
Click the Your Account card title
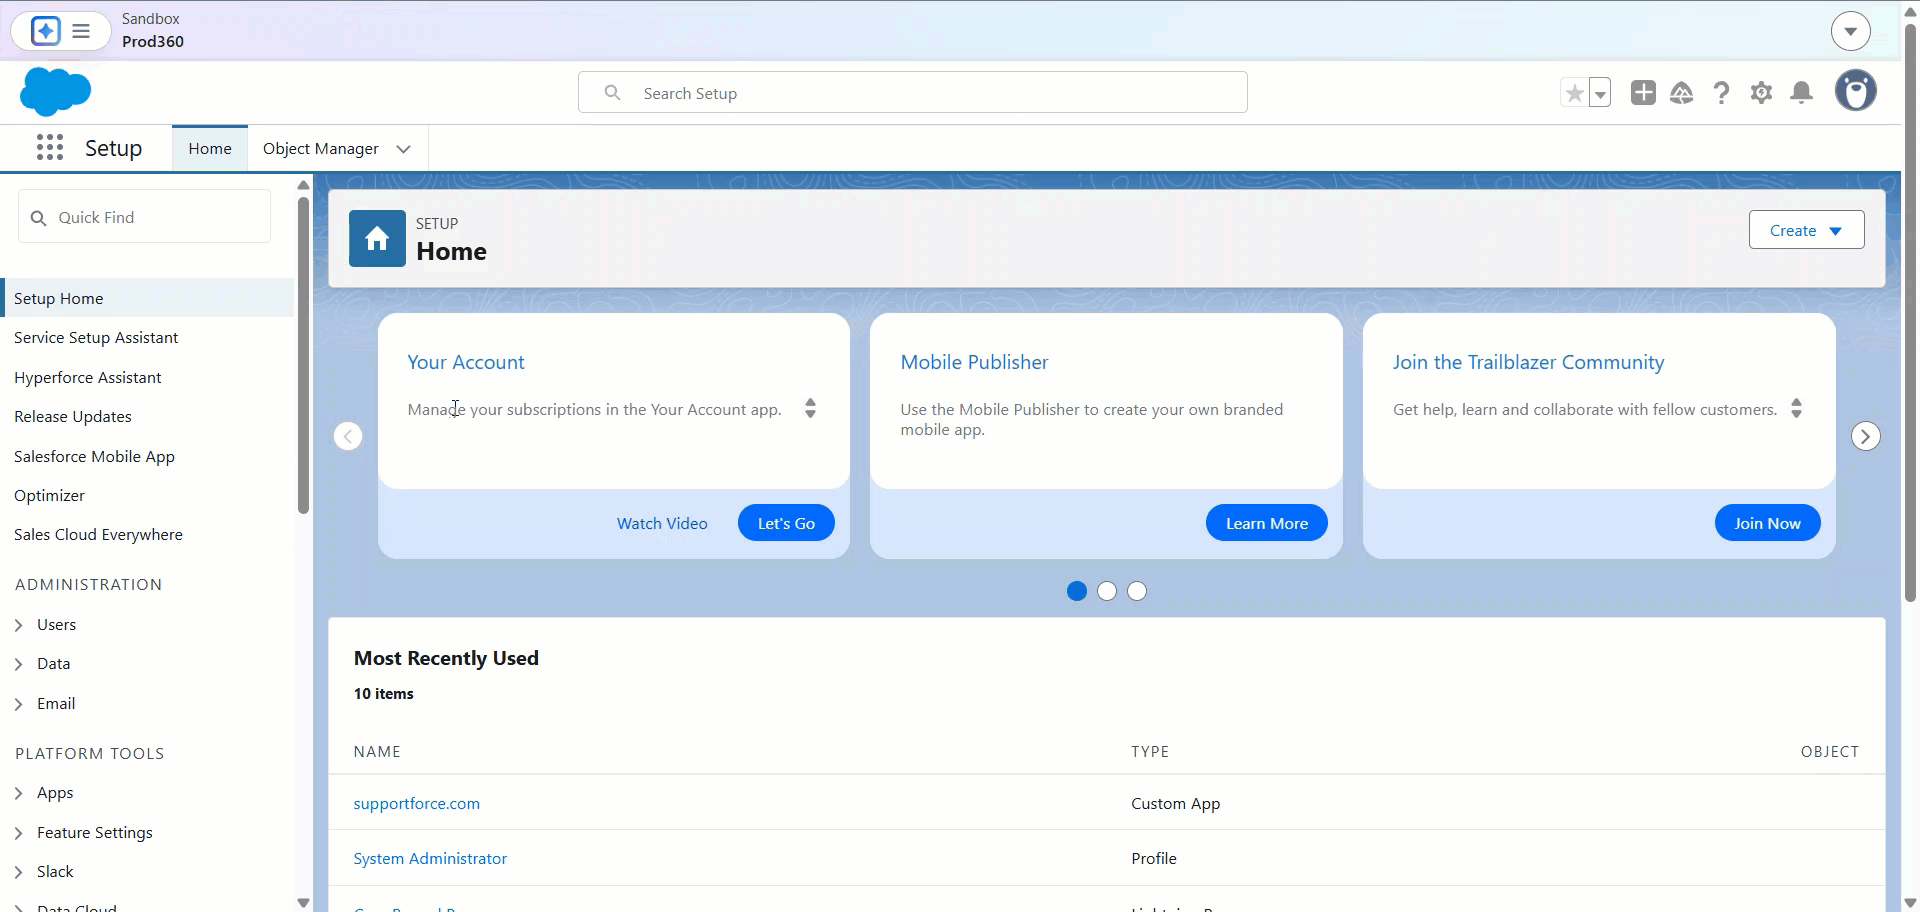click(466, 362)
